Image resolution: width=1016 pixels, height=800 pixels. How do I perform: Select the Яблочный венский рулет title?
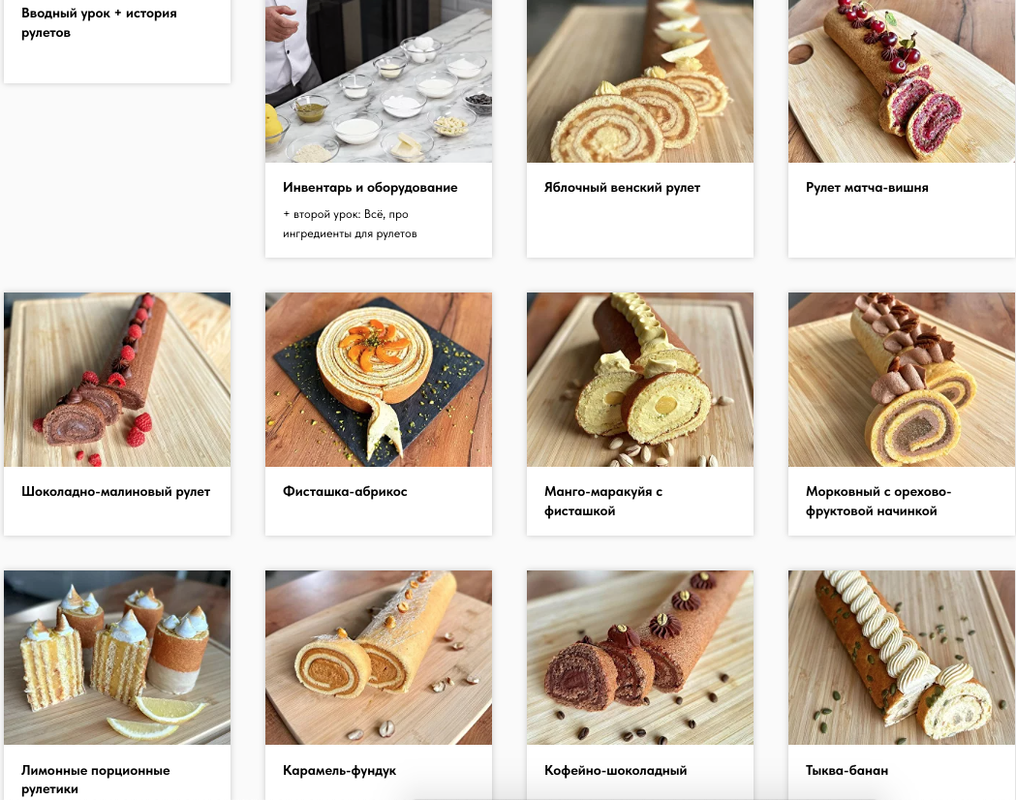pos(622,187)
